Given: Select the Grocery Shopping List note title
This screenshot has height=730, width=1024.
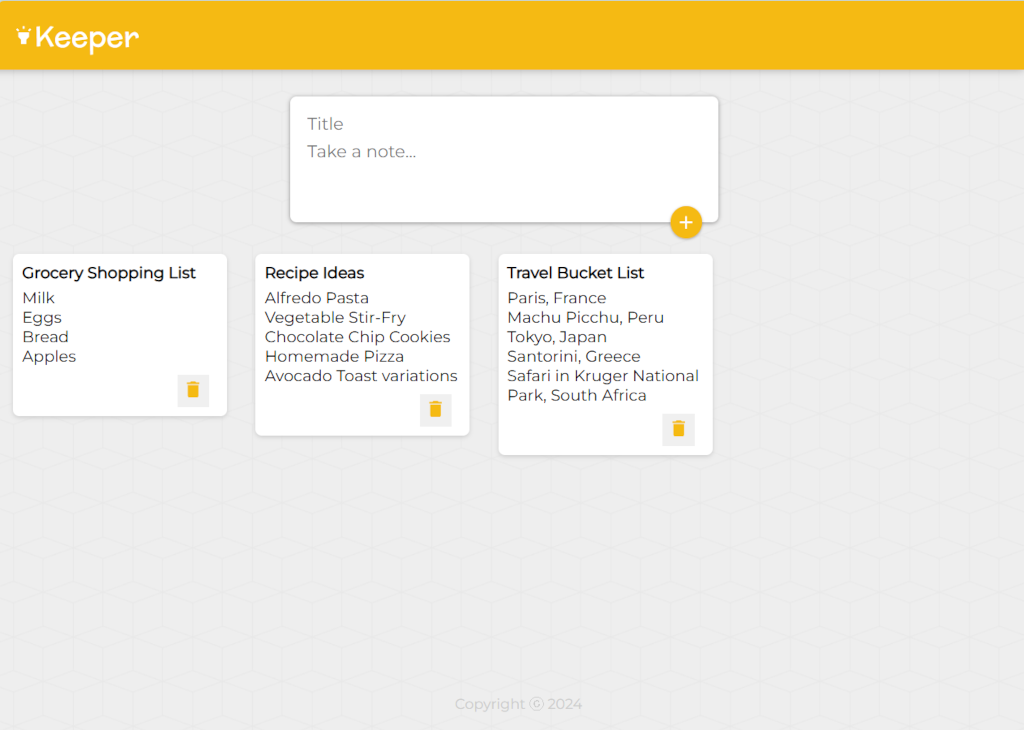Looking at the screenshot, I should [x=109, y=273].
